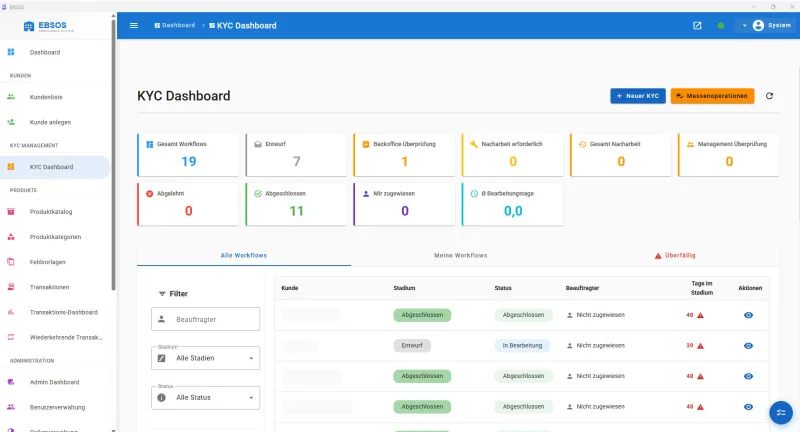The height and width of the screenshot is (432, 800).
Task: Click the Ø Bearbeitungstage clock icon
Action: 474,194
